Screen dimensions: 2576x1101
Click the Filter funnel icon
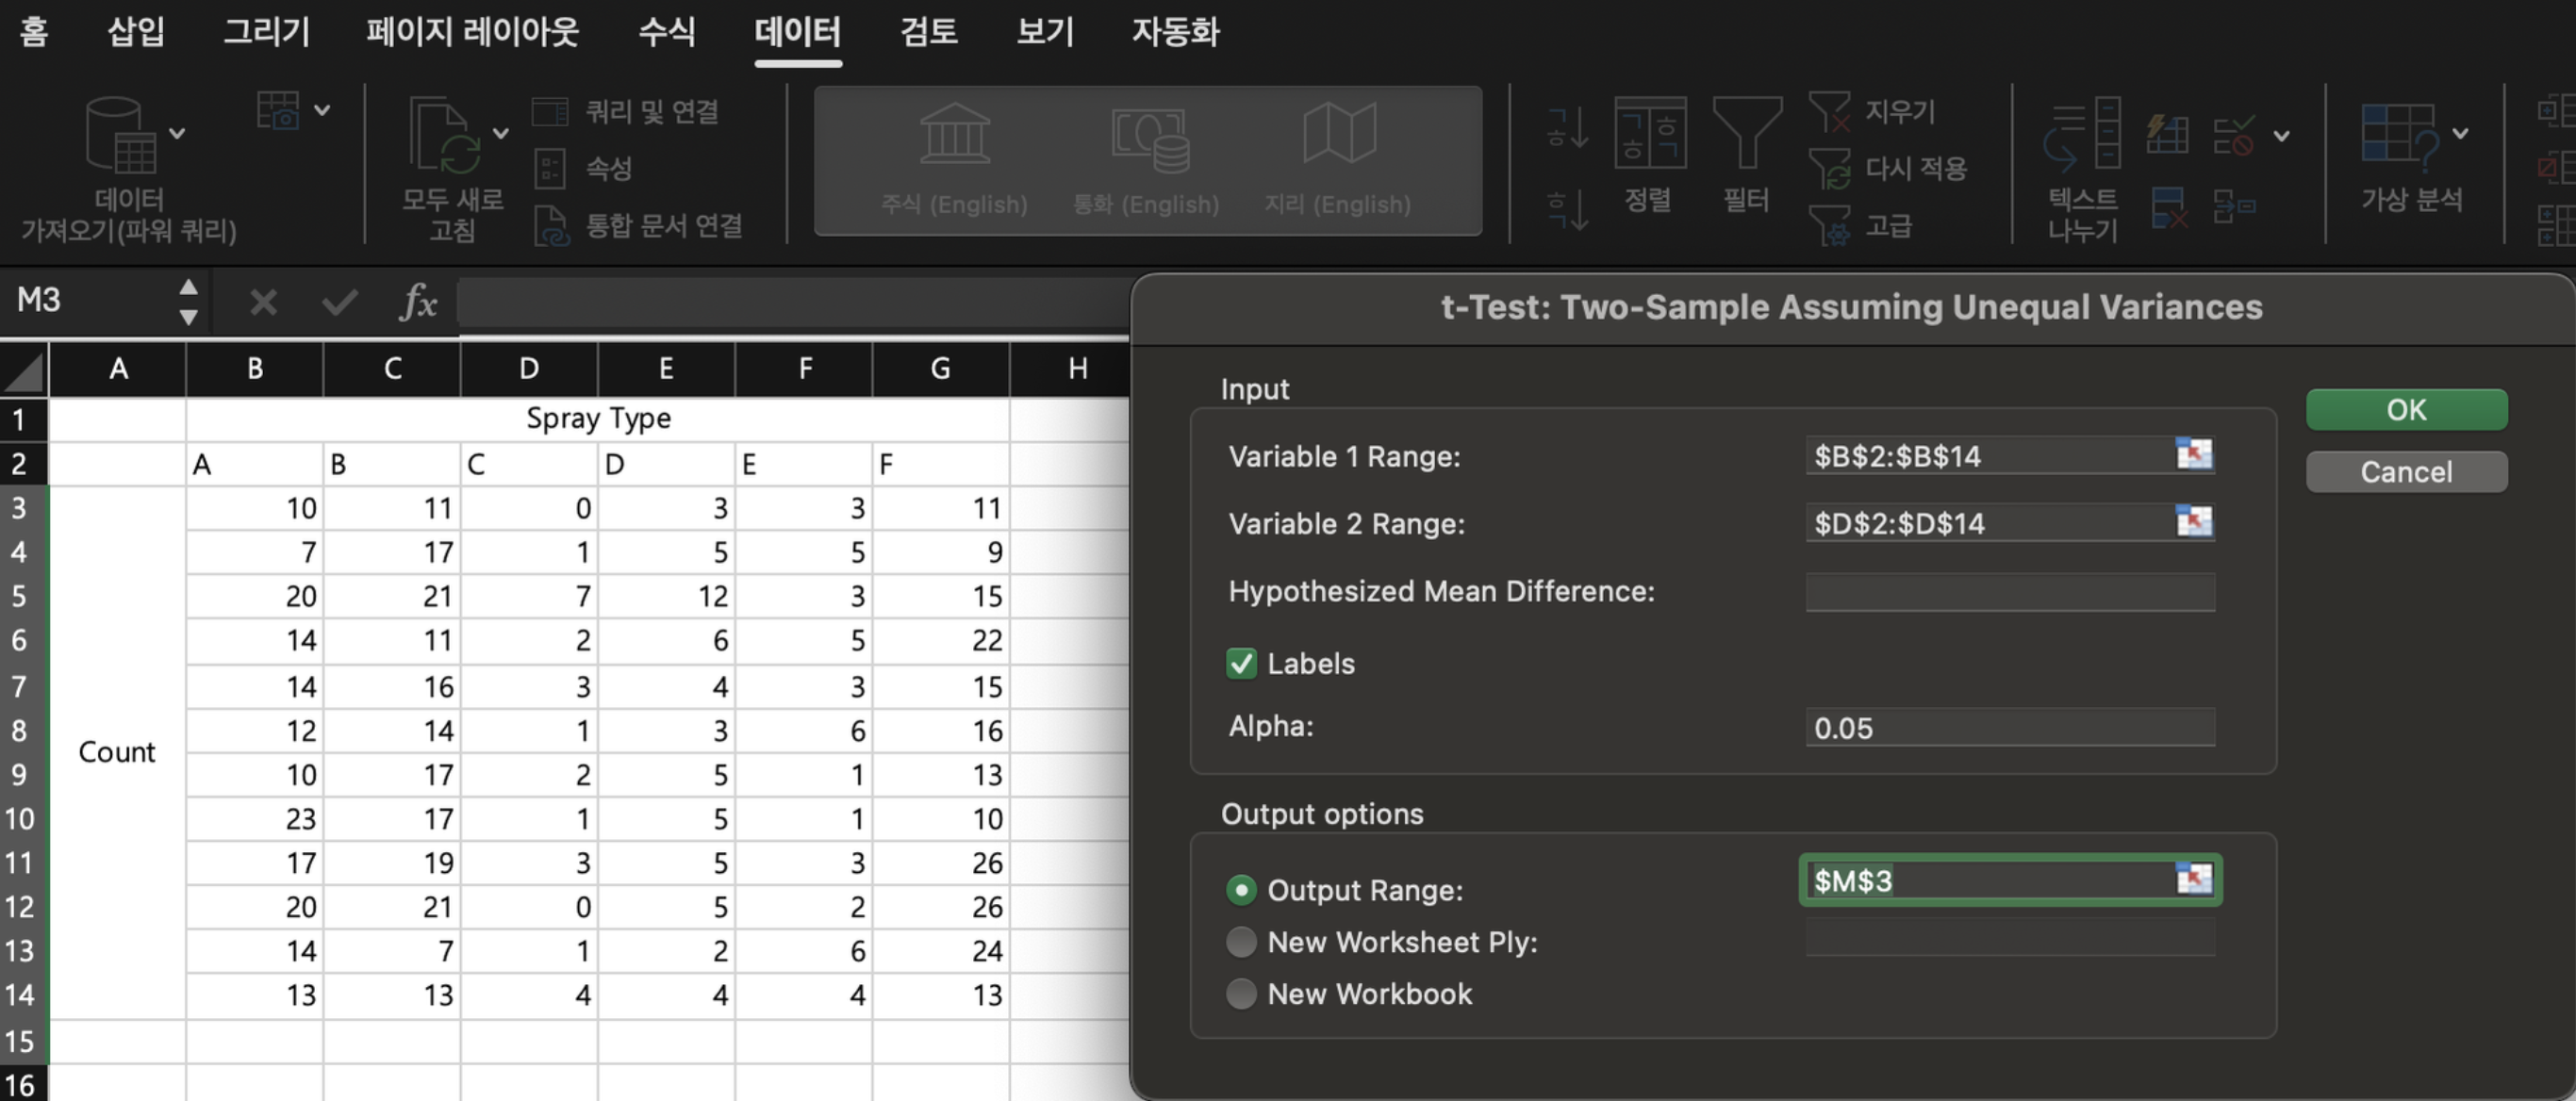[x=1746, y=135]
